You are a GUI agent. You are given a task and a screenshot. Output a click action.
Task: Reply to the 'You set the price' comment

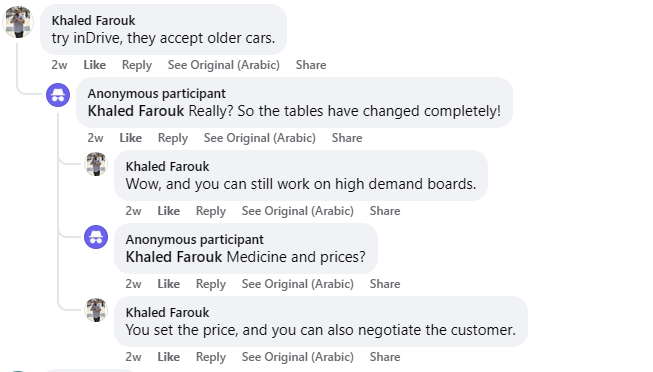[x=211, y=357]
